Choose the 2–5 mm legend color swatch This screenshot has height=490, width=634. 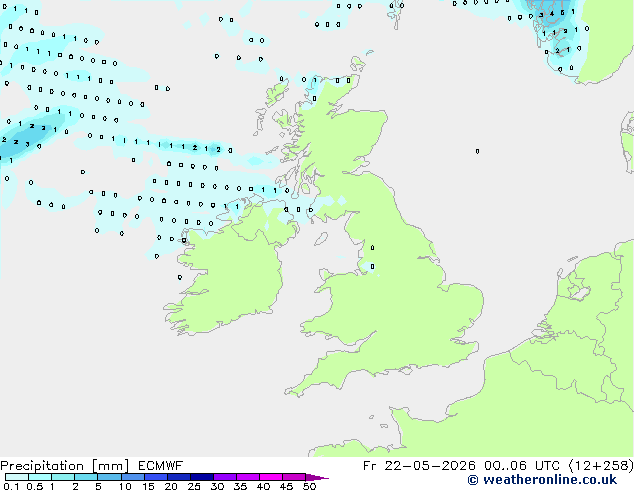point(86,477)
